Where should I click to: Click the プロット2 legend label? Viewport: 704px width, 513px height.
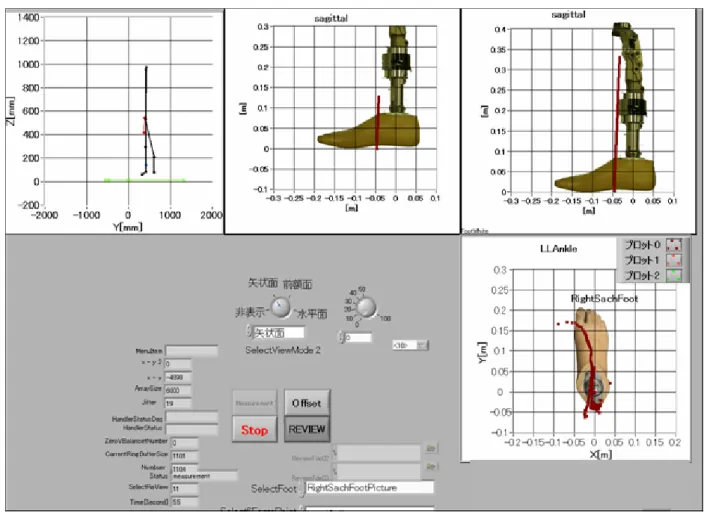pyautogui.click(x=642, y=276)
